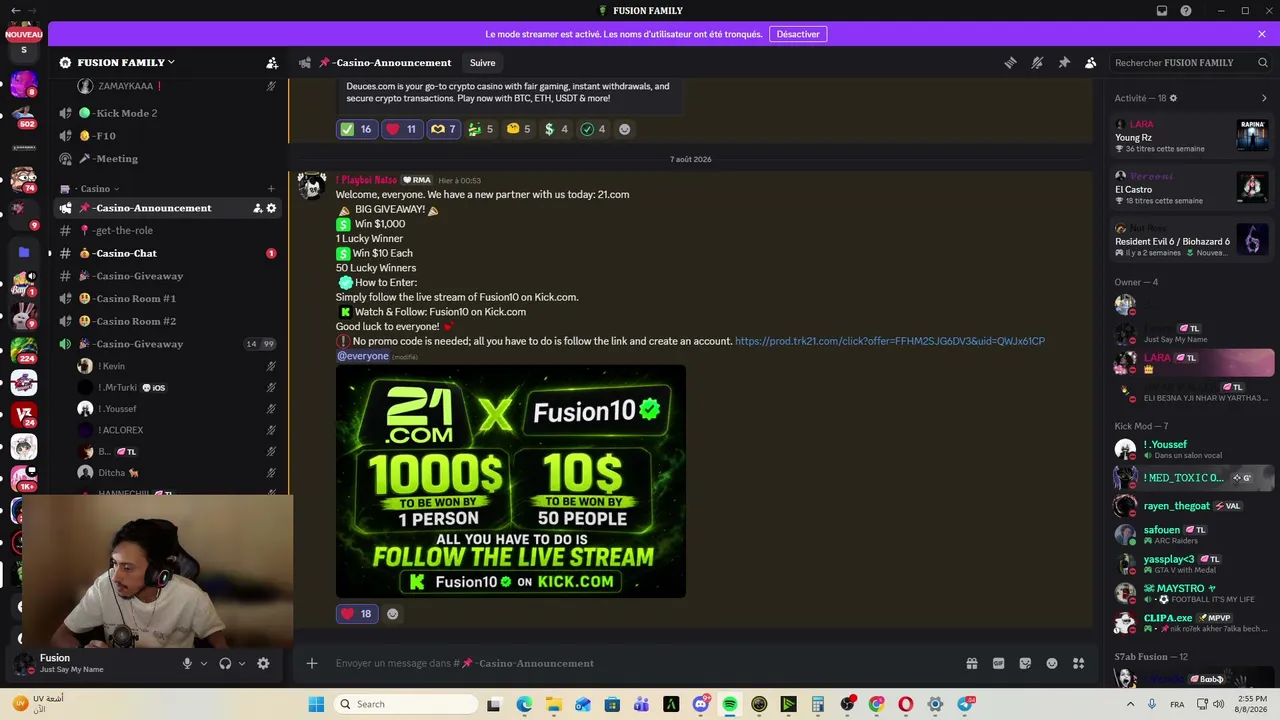
Task: Join the Casino Room #2 voice channel
Action: point(167,321)
